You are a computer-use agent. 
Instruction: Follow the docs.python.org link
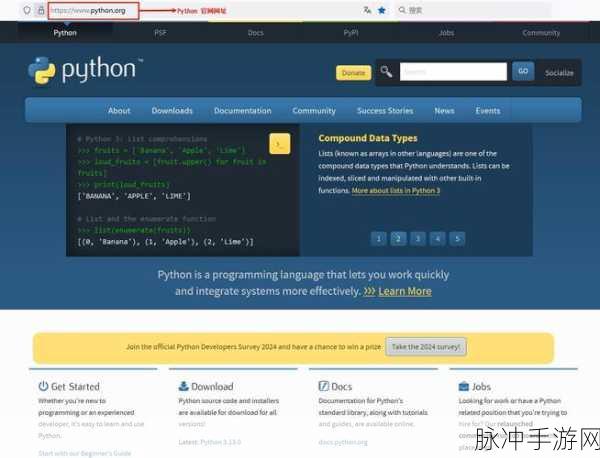click(x=343, y=442)
